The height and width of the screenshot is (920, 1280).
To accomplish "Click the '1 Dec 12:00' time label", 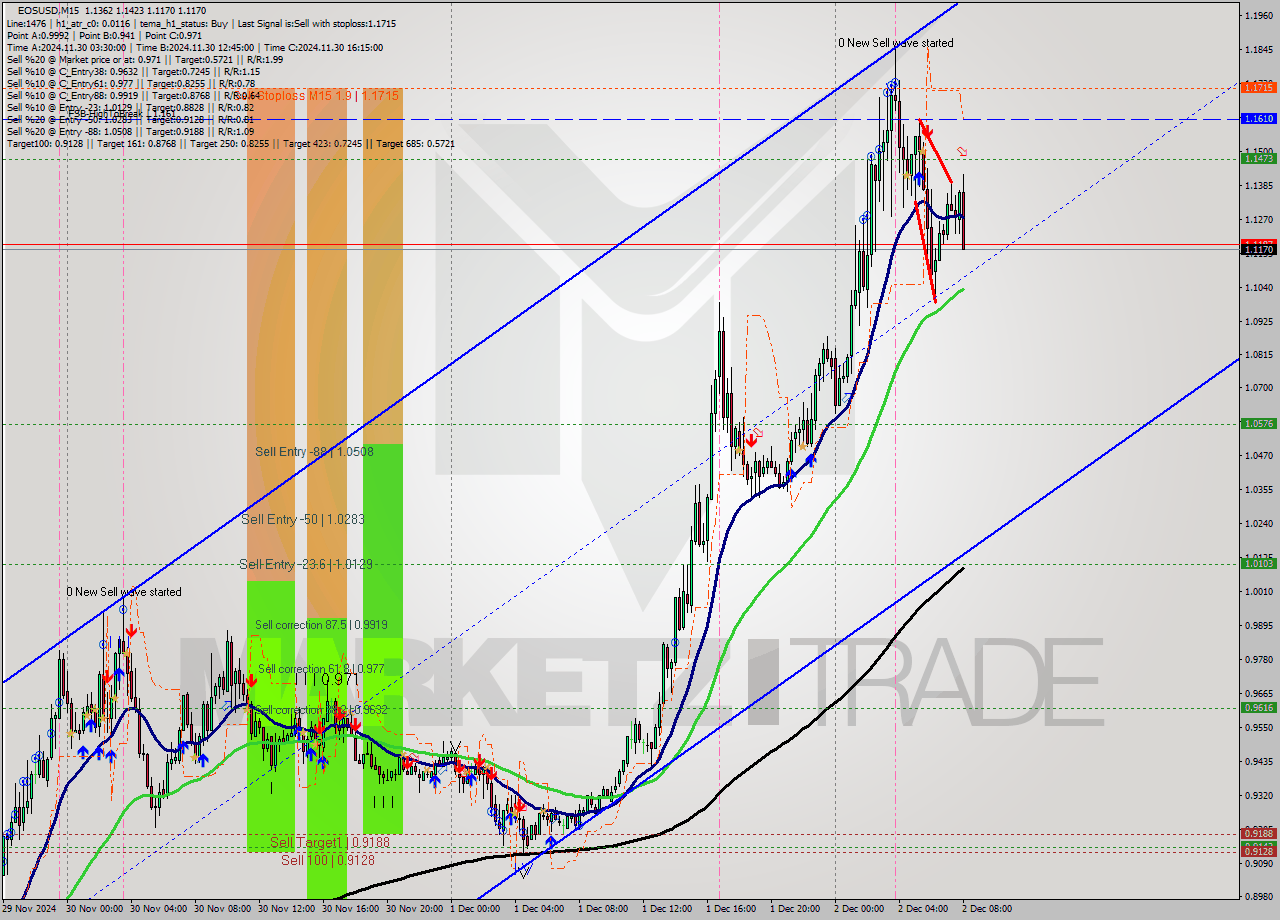I will click(x=667, y=909).
